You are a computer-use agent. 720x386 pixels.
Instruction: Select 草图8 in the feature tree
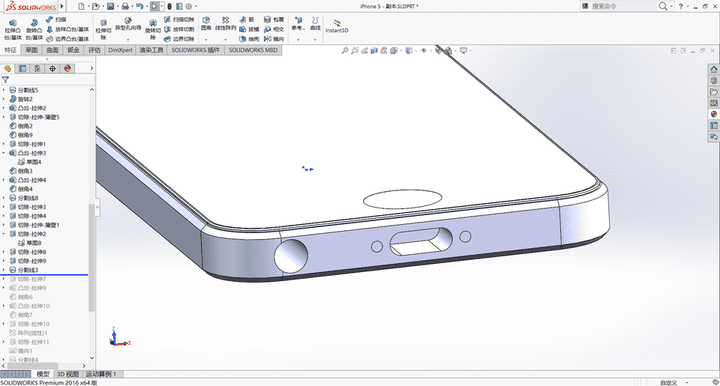pyautogui.click(x=30, y=243)
